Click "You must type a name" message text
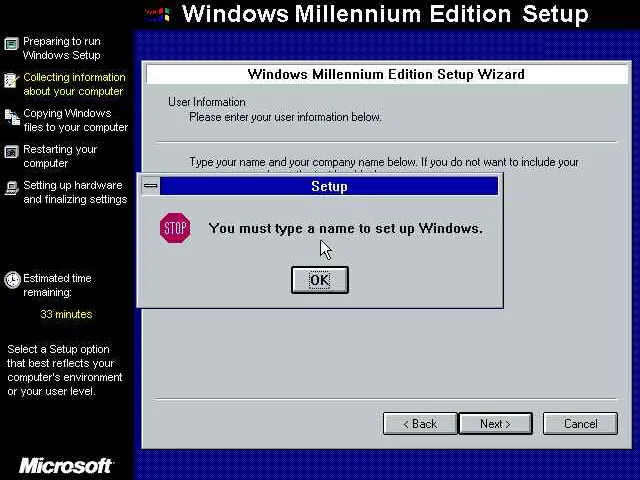The width and height of the screenshot is (640, 480). [345, 228]
